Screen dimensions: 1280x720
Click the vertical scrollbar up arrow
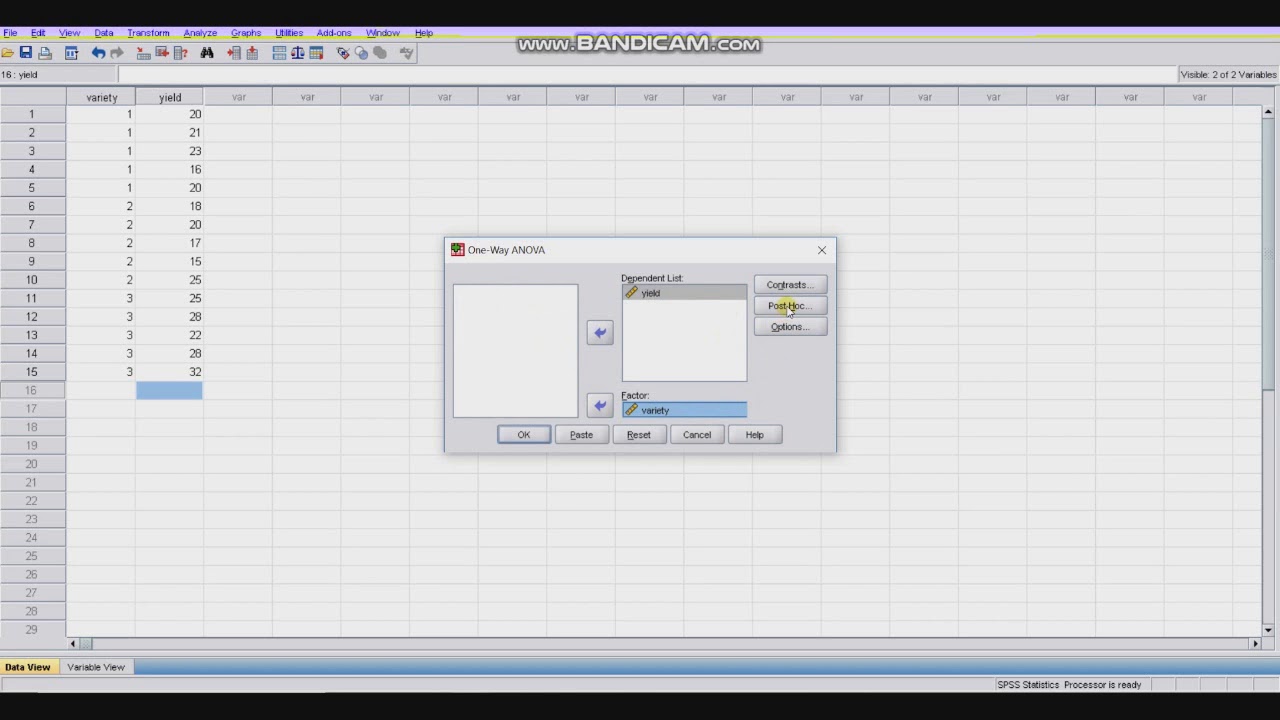click(x=1269, y=112)
